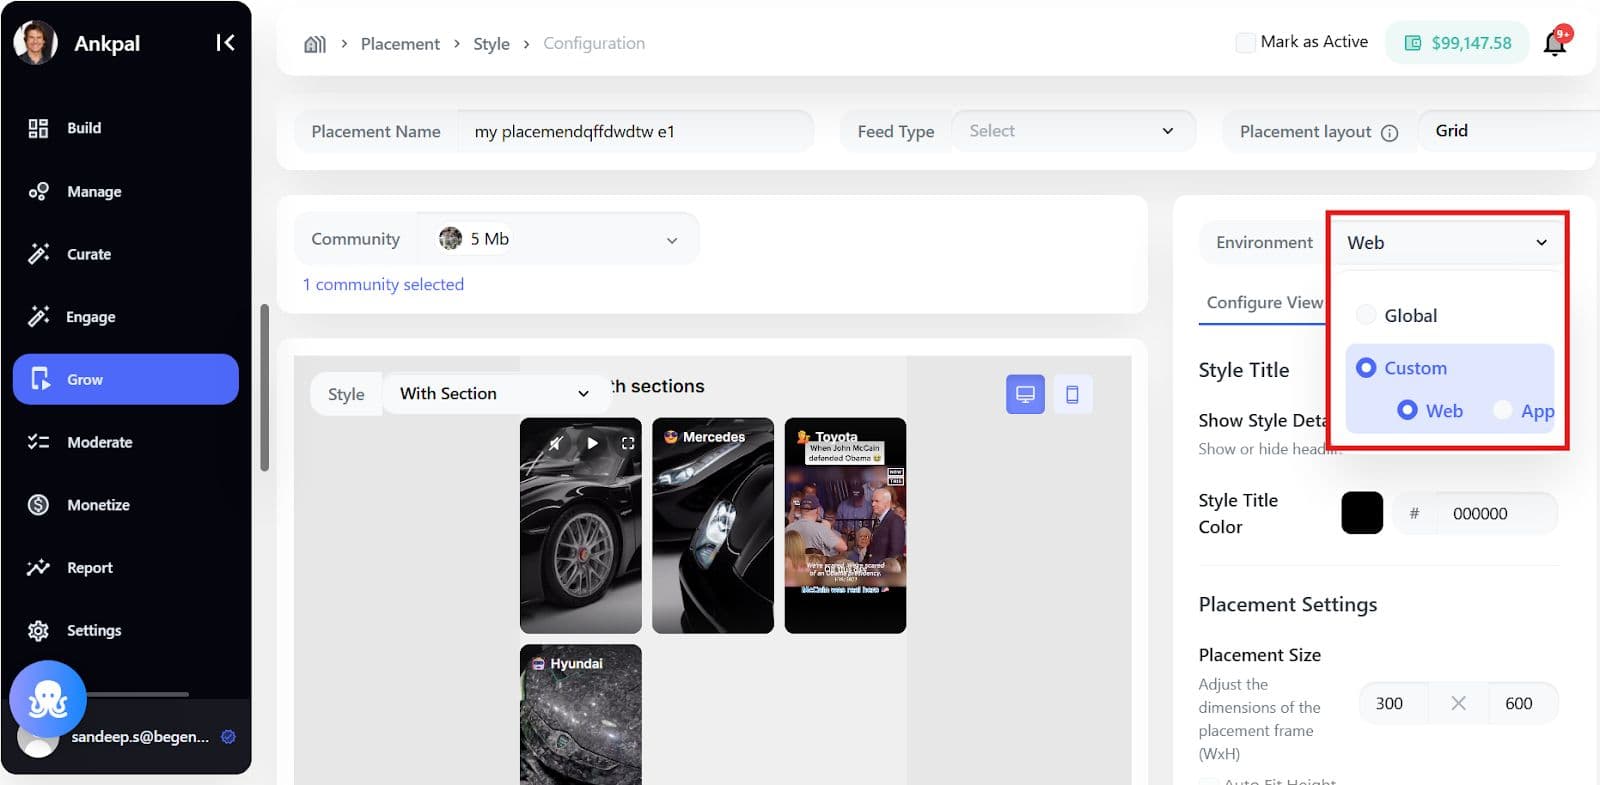The height and width of the screenshot is (785, 1600).
Task: Open the notifications bell
Action: click(x=1555, y=43)
